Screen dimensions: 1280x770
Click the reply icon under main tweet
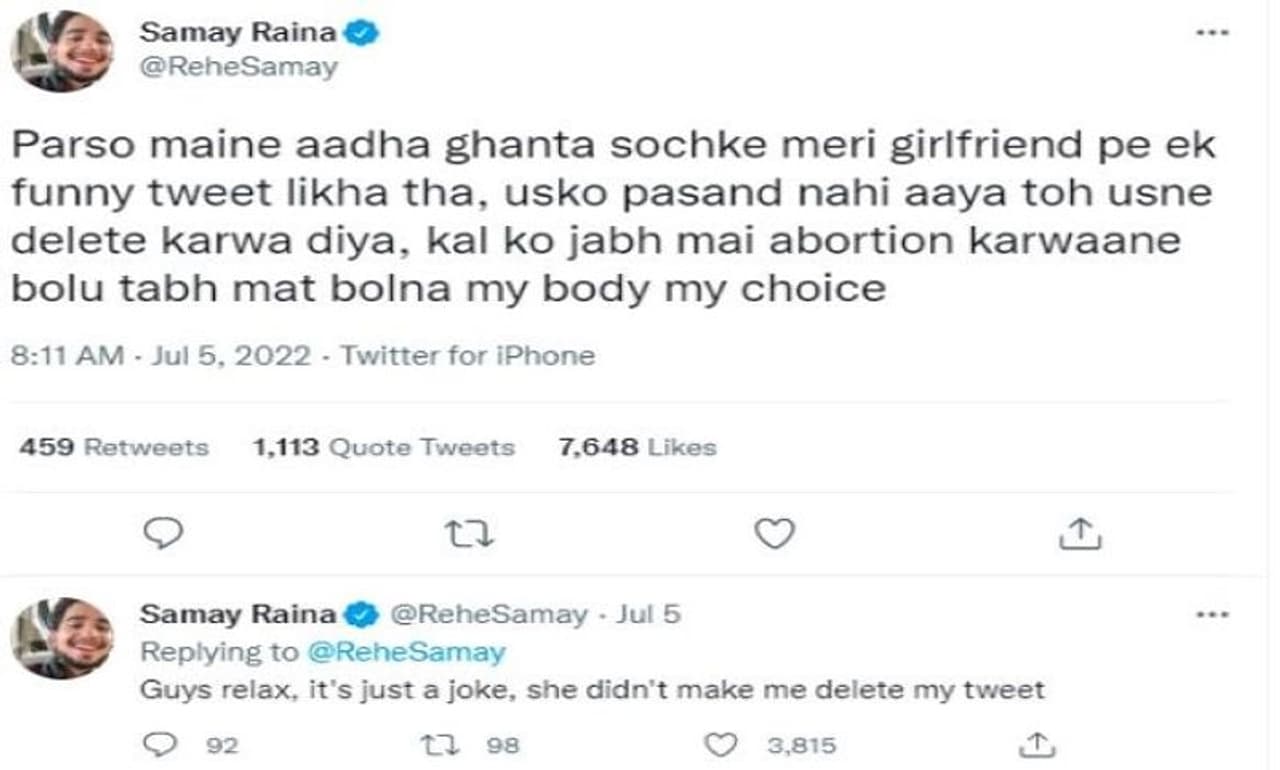[163, 535]
